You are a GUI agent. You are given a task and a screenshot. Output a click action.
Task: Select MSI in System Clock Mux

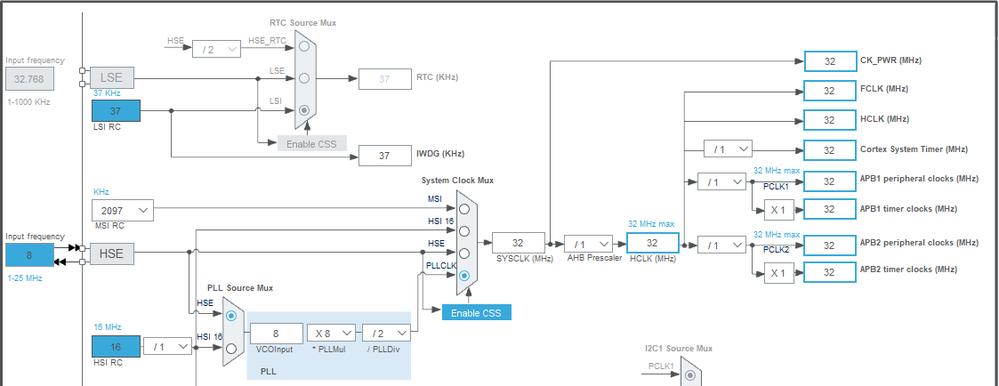pos(464,209)
